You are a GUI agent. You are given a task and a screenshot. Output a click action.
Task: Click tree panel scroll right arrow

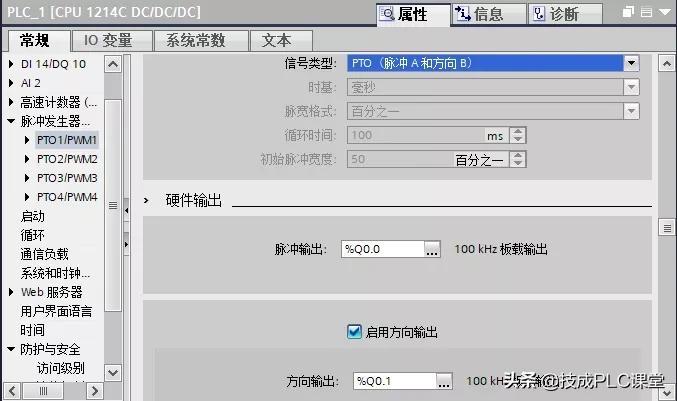click(95, 391)
